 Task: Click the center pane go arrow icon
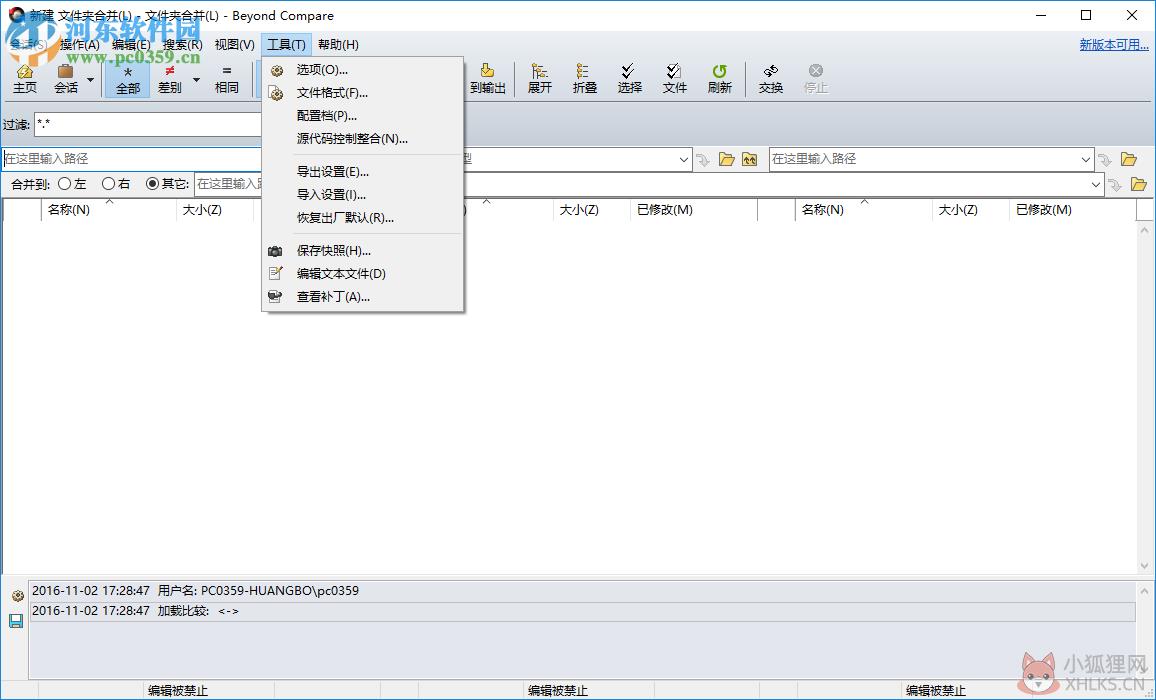click(x=703, y=159)
